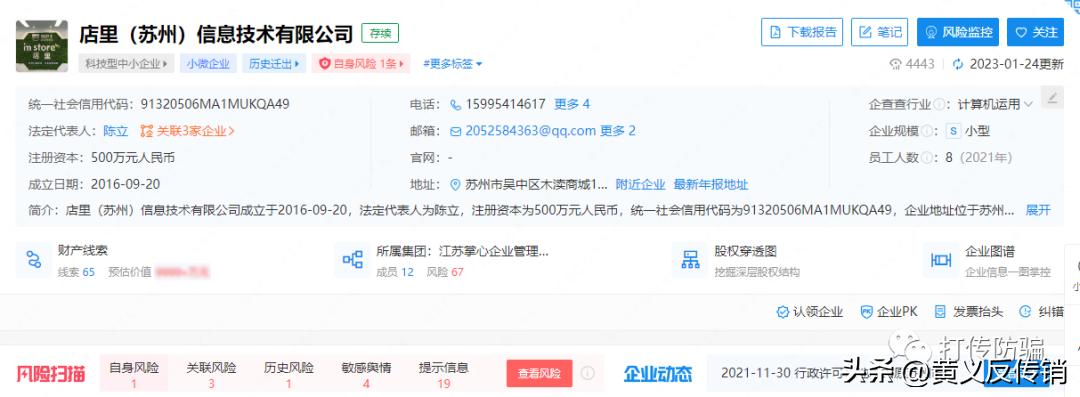The width and height of the screenshot is (1080, 397).
Task: Click the 查看风险 view risks button
Action: (x=539, y=374)
